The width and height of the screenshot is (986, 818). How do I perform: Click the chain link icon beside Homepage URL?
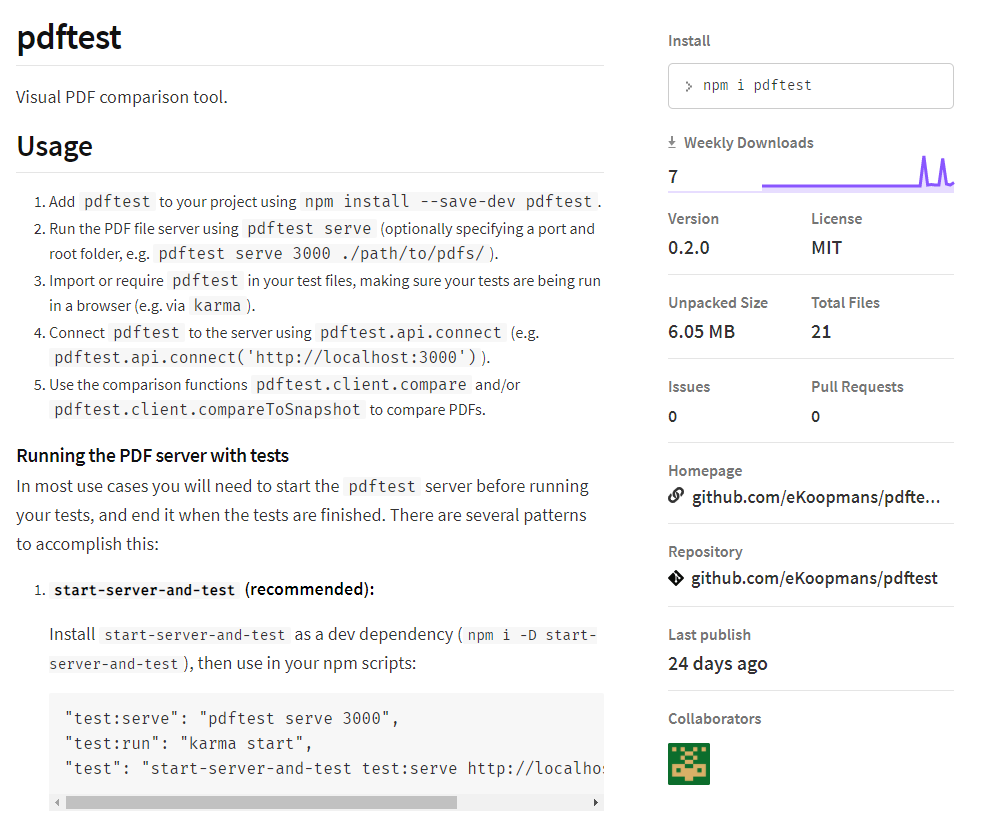(x=676, y=495)
